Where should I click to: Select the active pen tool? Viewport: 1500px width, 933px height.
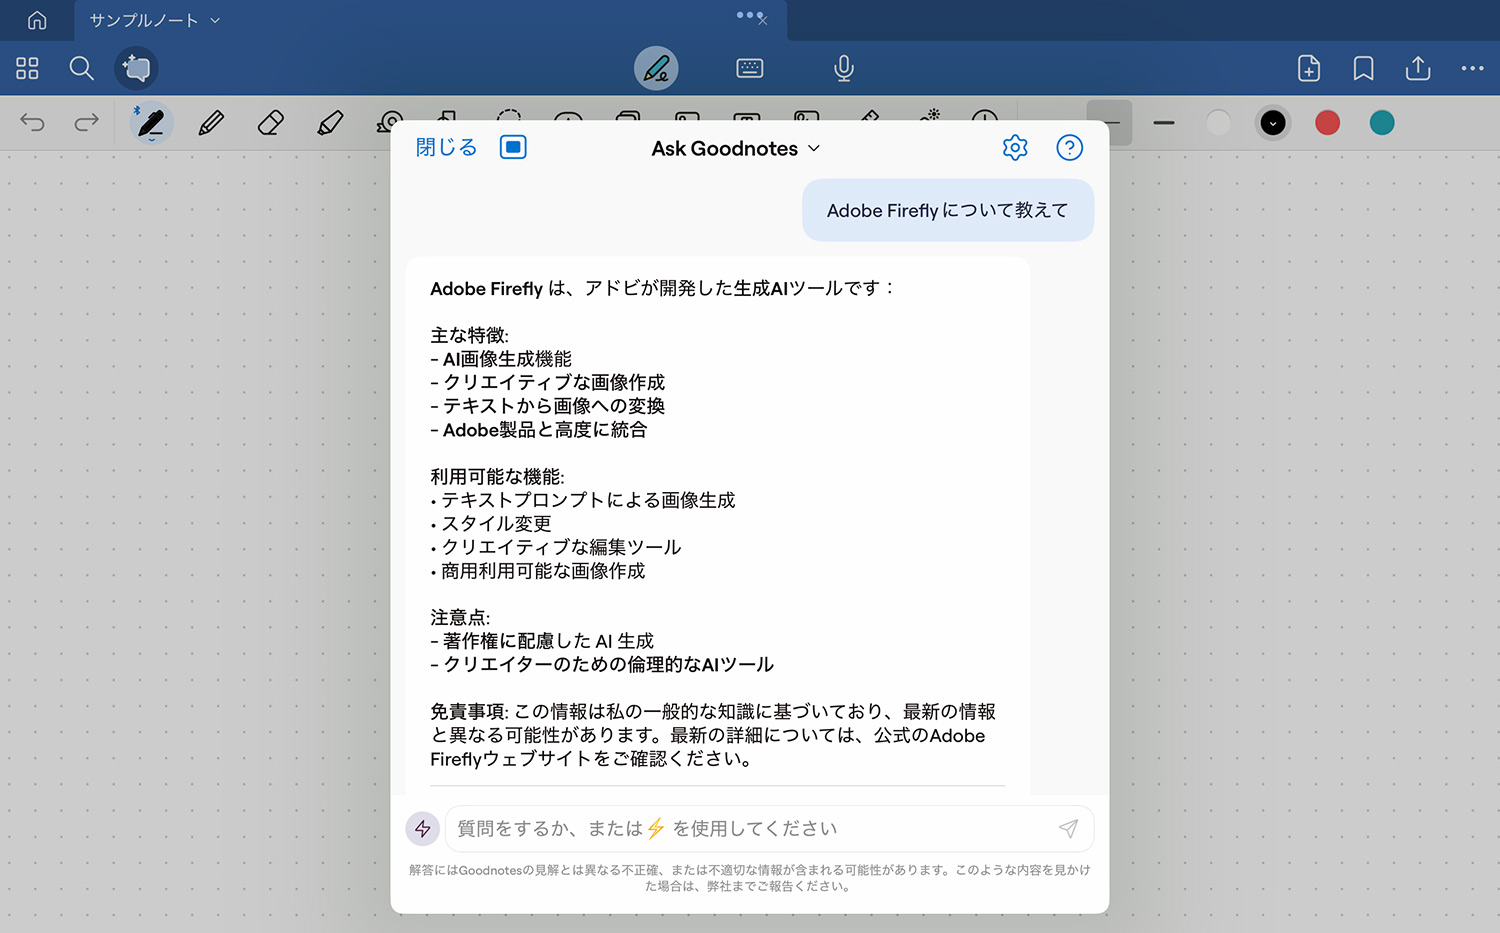point(151,123)
